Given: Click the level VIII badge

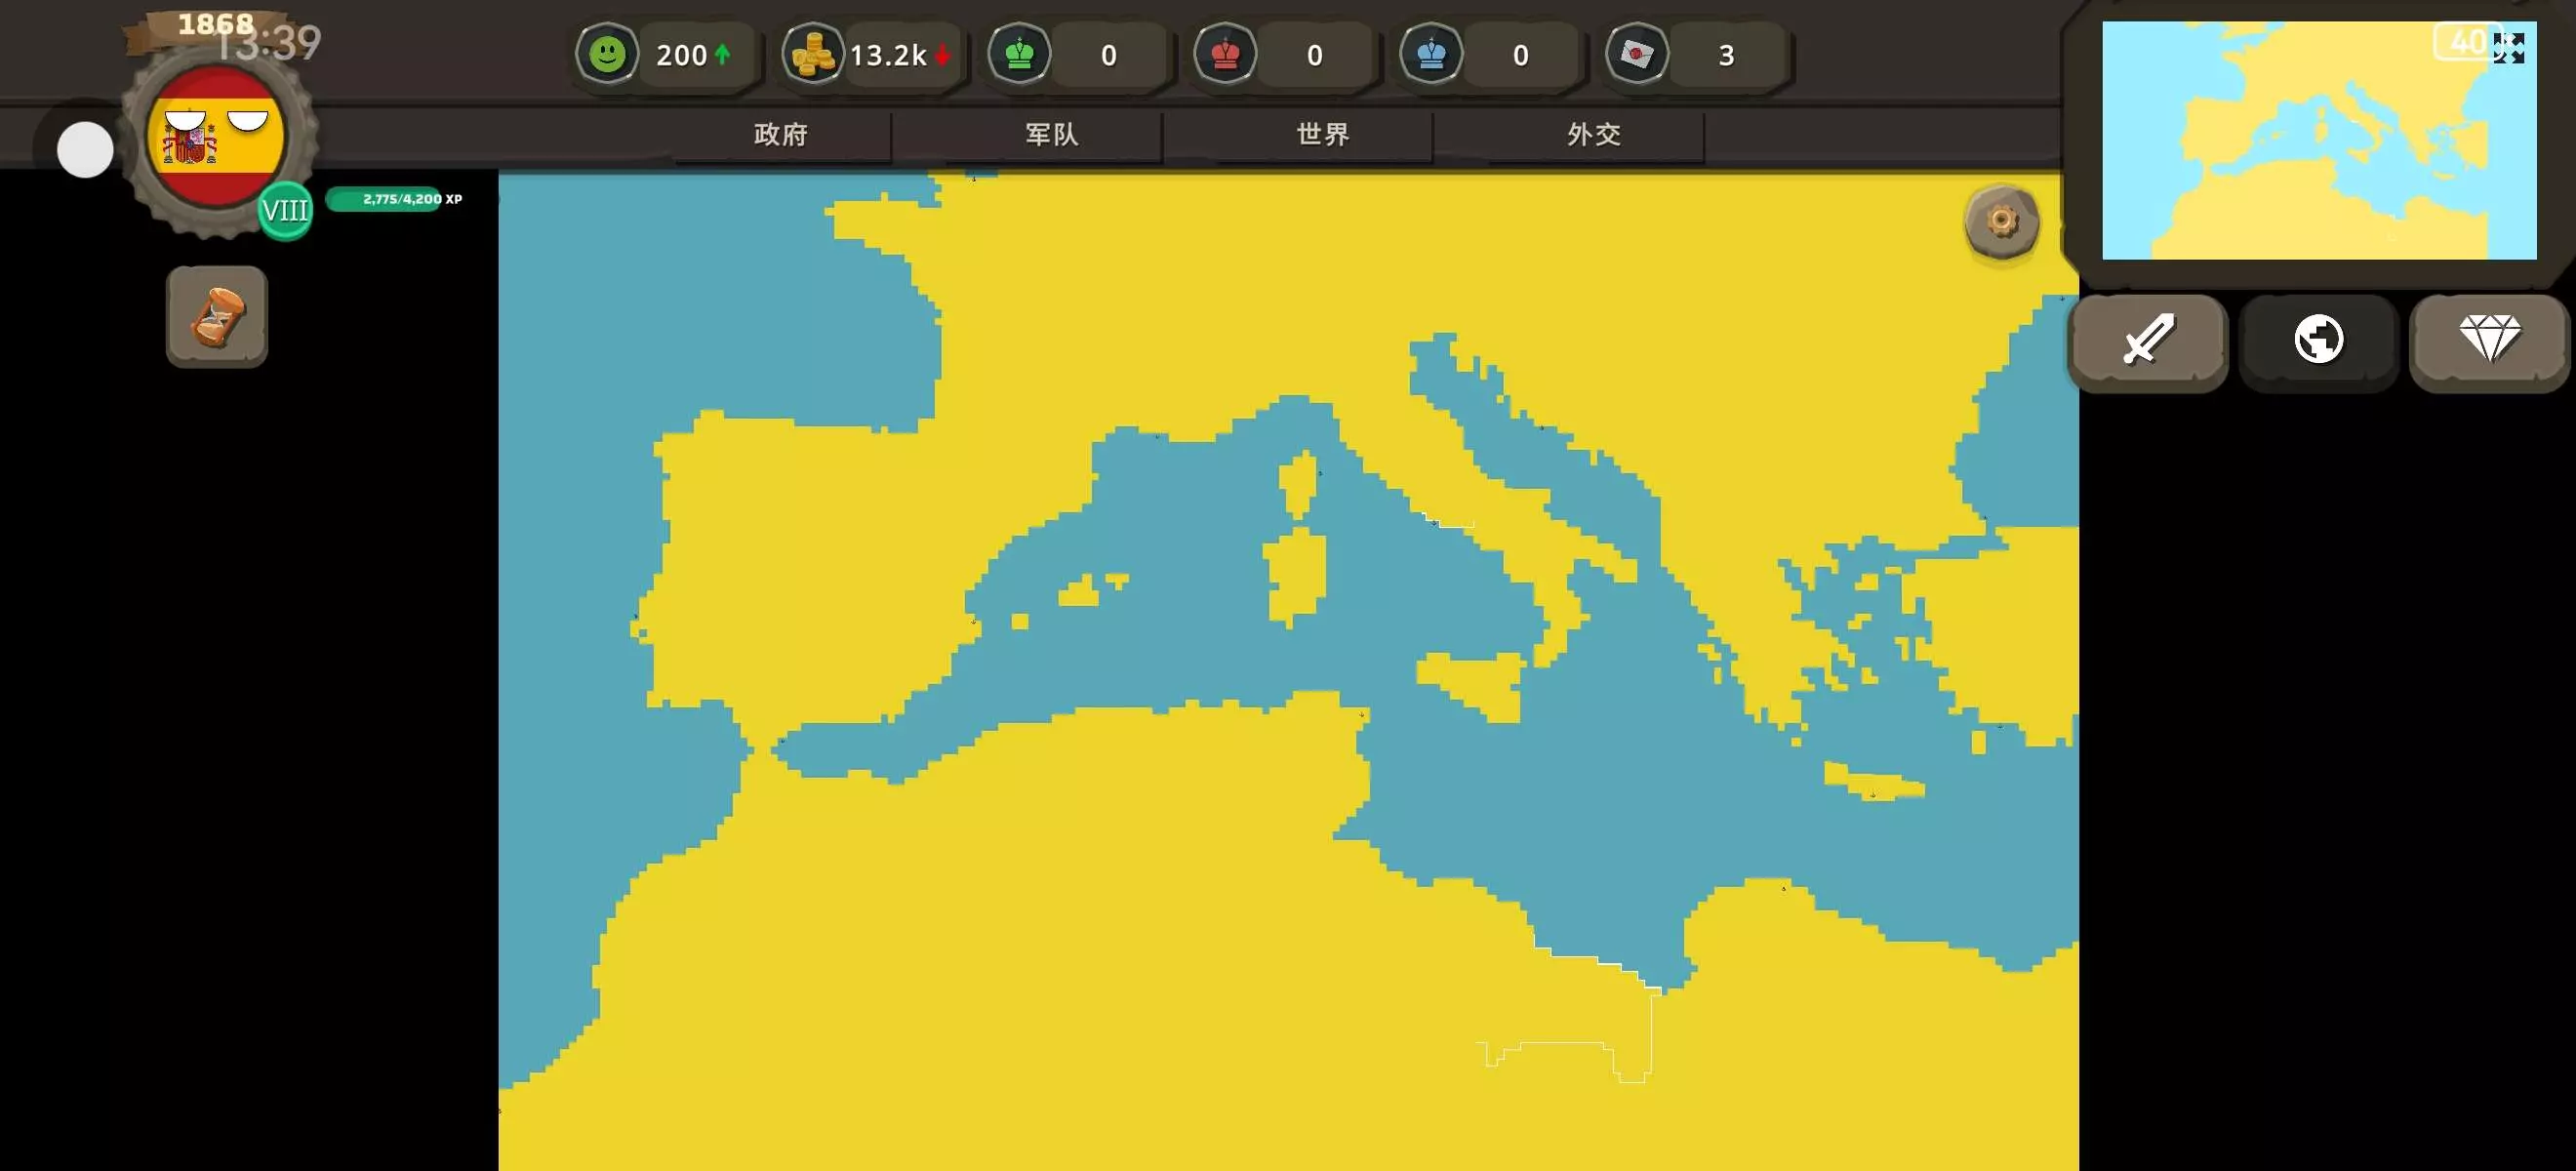Looking at the screenshot, I should pyautogui.click(x=285, y=211).
